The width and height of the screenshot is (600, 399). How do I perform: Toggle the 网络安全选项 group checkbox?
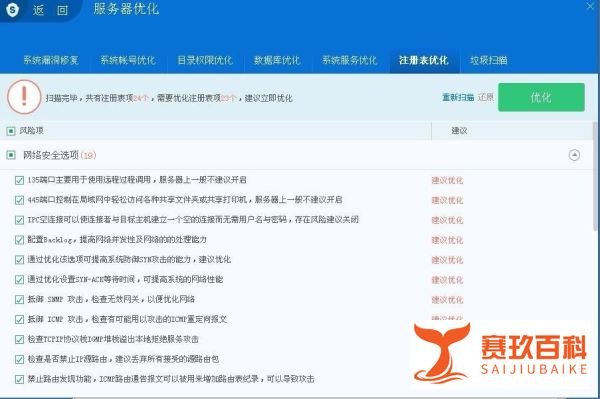[x=11, y=155]
